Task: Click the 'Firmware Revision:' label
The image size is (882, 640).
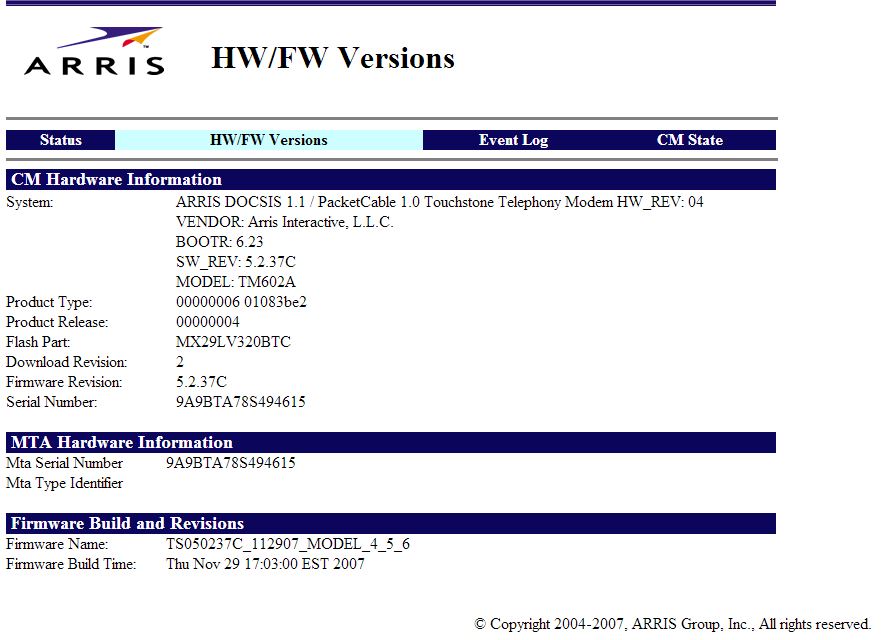Action: click(64, 382)
